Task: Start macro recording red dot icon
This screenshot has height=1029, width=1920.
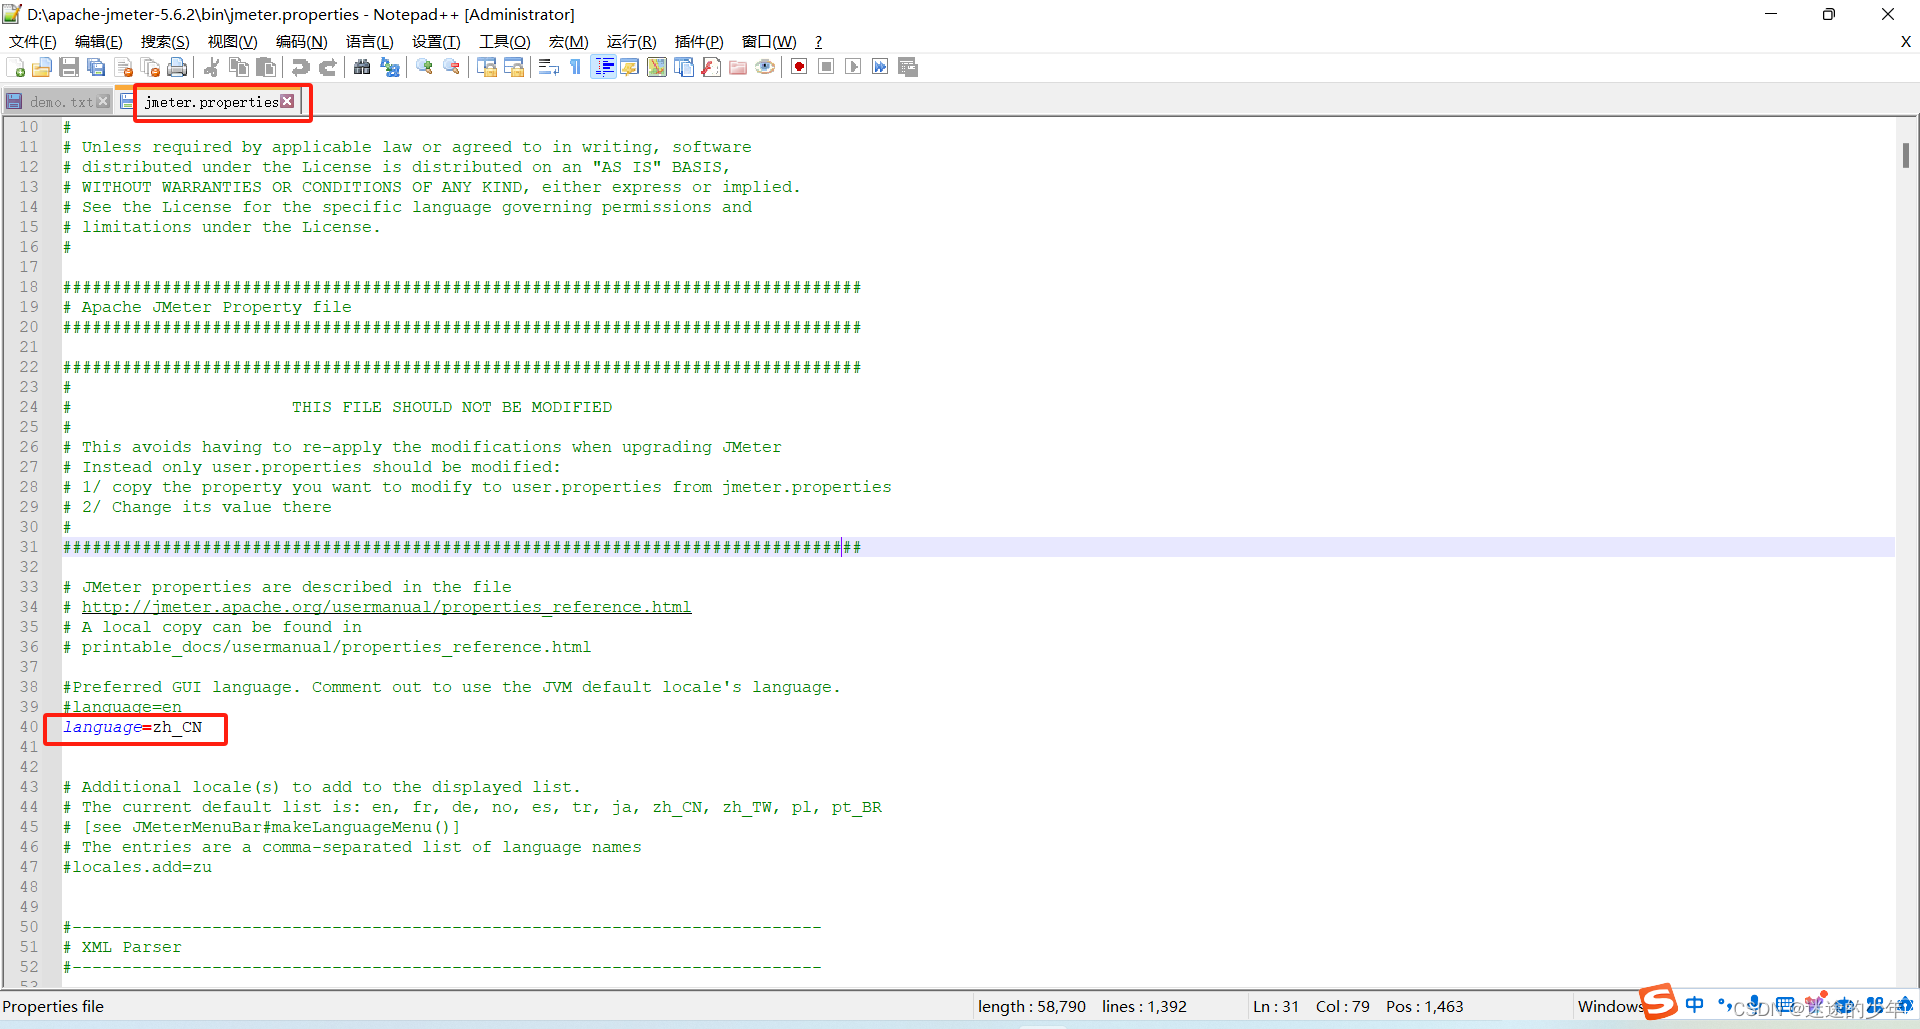Action: point(799,67)
